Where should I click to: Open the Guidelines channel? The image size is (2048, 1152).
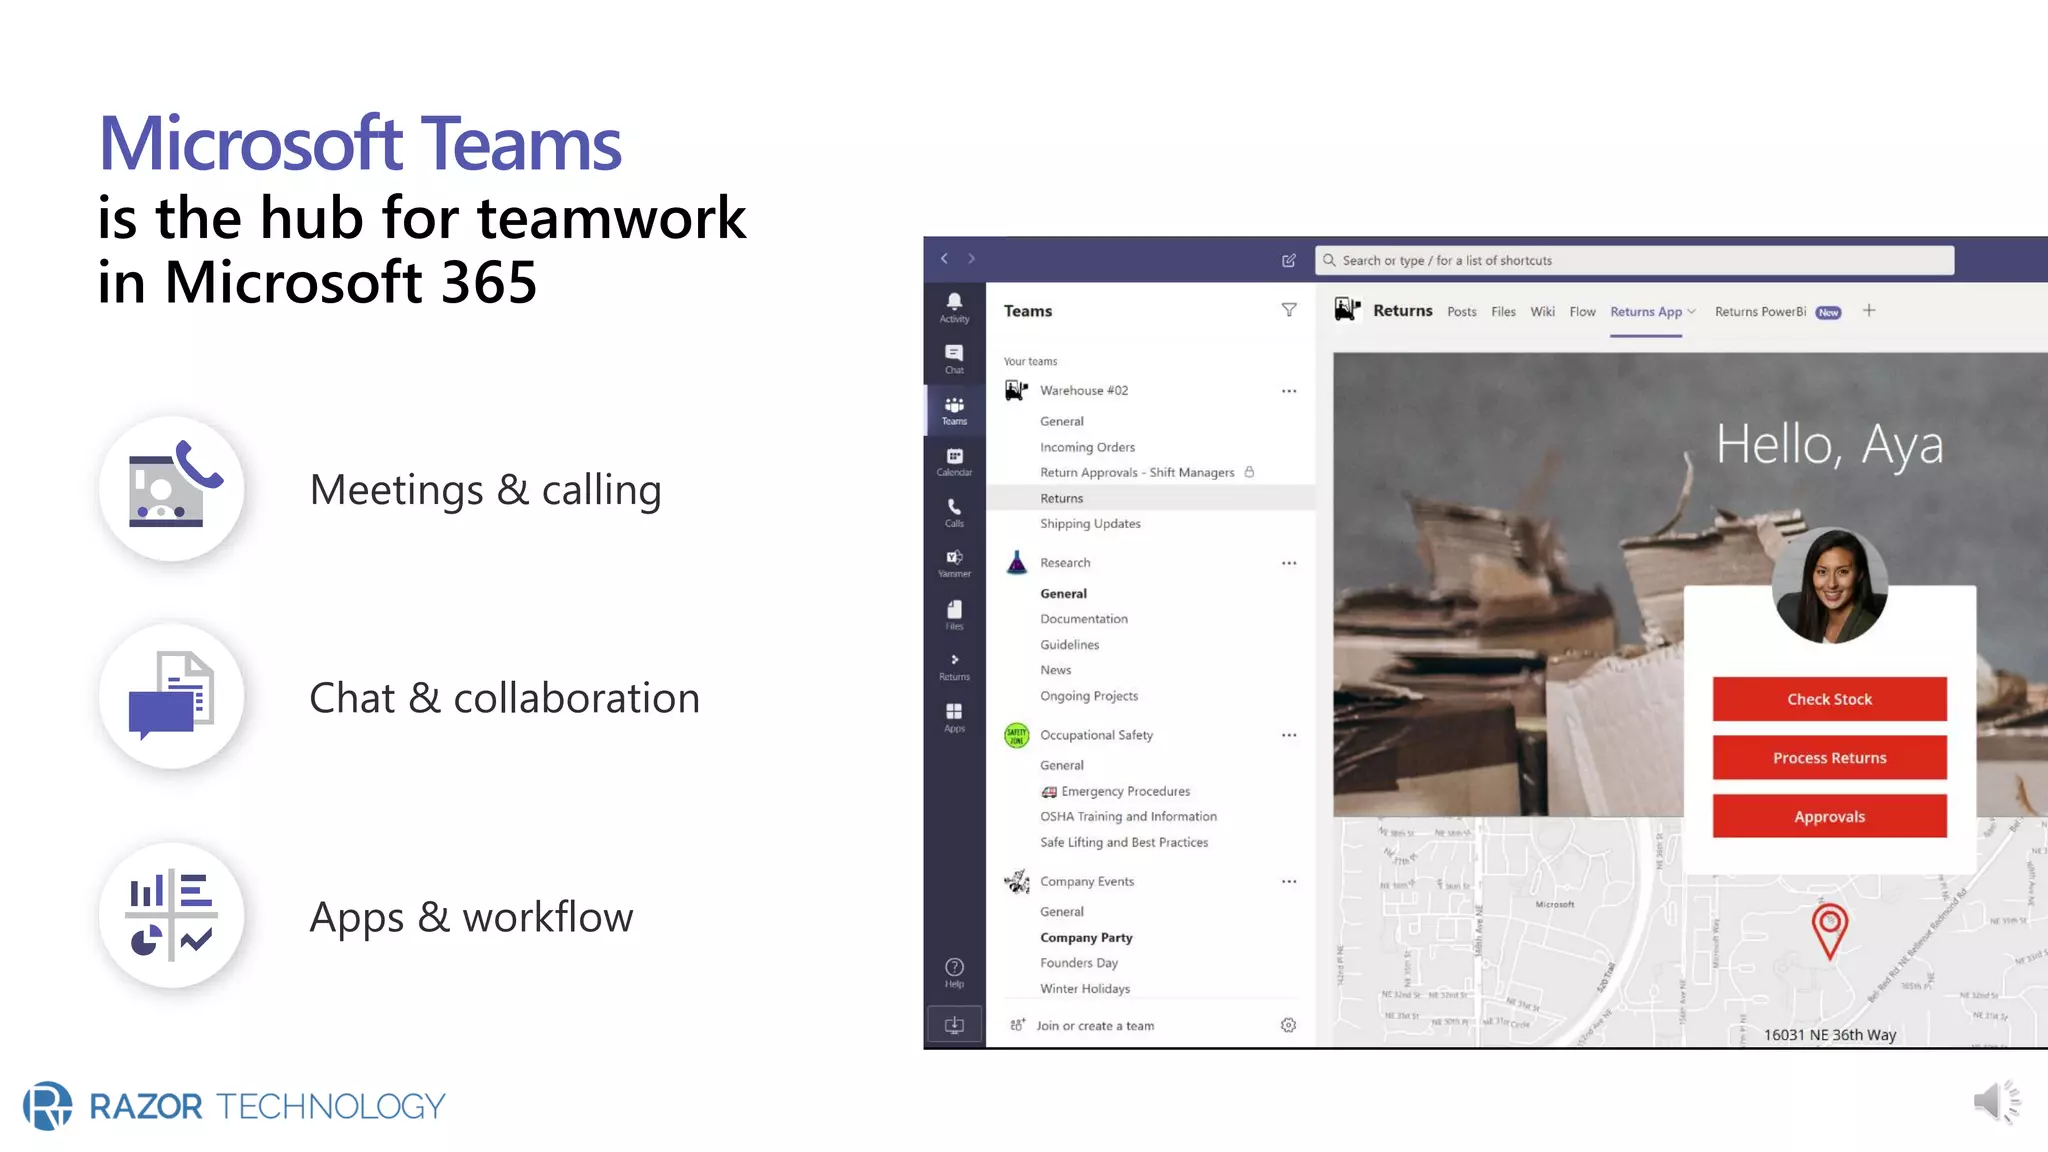tap(1069, 645)
